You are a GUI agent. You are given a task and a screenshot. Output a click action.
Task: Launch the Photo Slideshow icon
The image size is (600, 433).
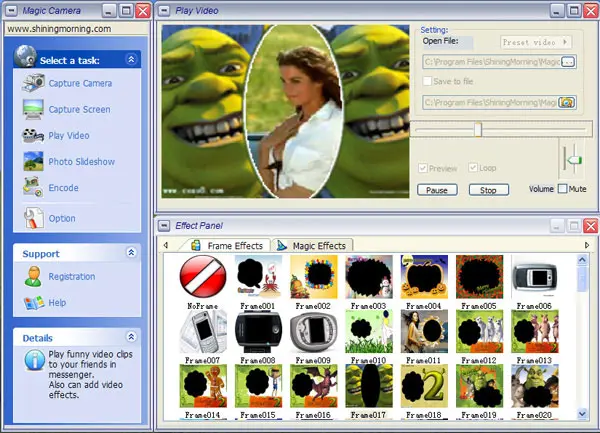tap(33, 161)
